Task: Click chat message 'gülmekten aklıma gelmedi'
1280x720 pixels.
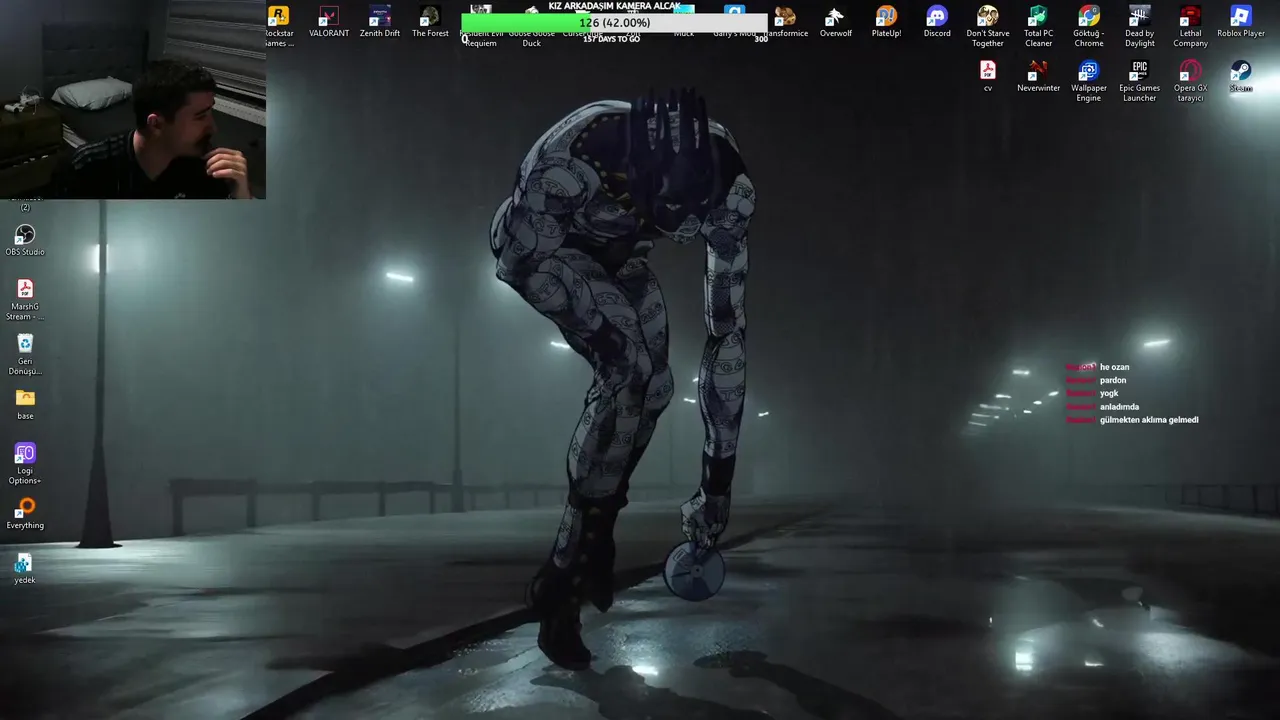Action: click(x=1149, y=420)
